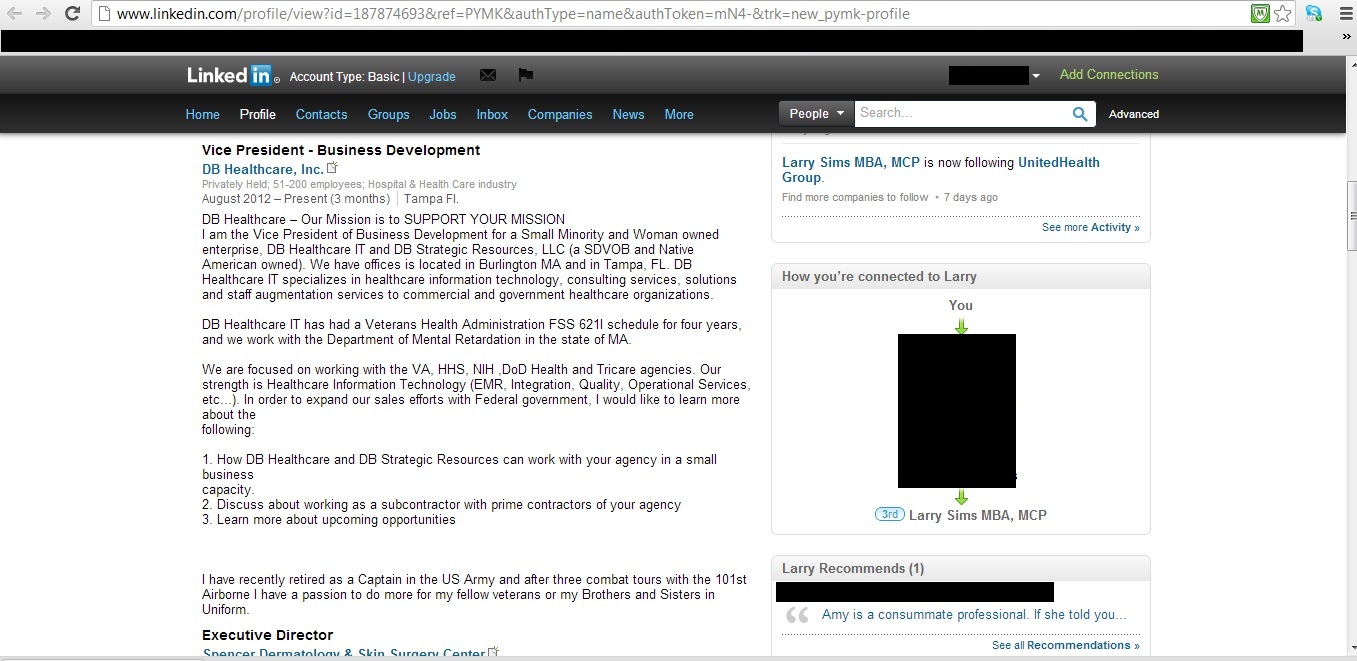This screenshot has width=1357, height=661.
Task: Click See all Recommendations link
Action: click(1065, 645)
